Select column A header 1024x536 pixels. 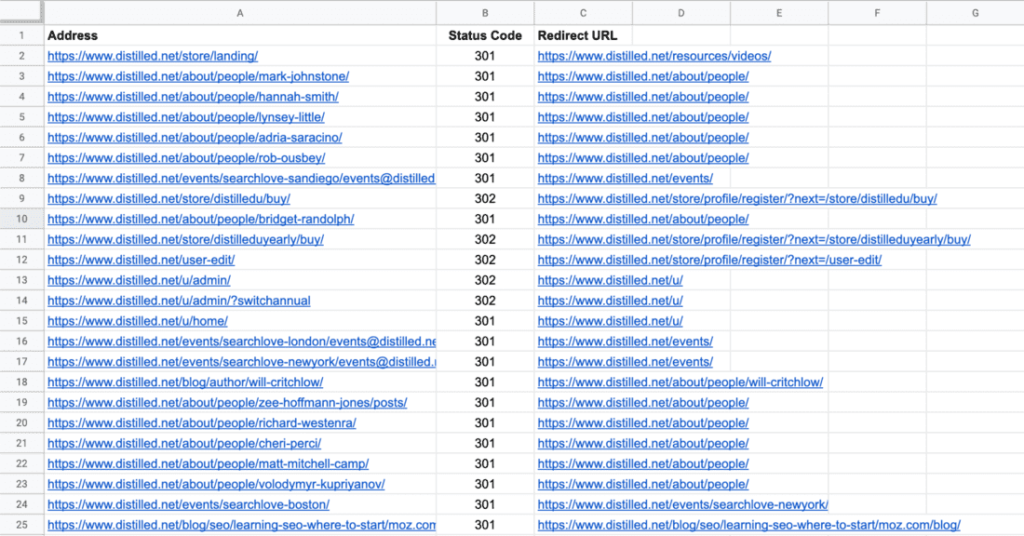(x=240, y=12)
